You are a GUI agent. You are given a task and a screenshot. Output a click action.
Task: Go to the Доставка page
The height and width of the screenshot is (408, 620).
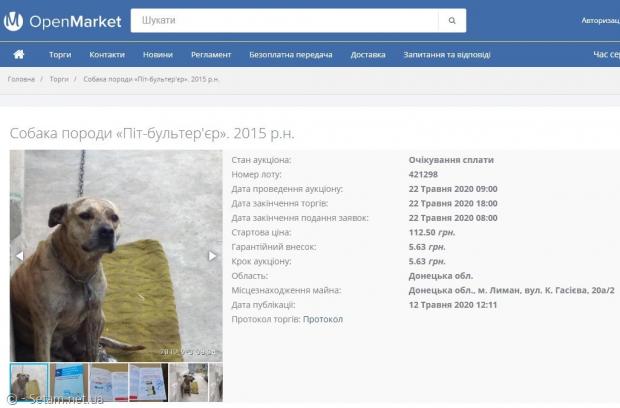point(368,55)
